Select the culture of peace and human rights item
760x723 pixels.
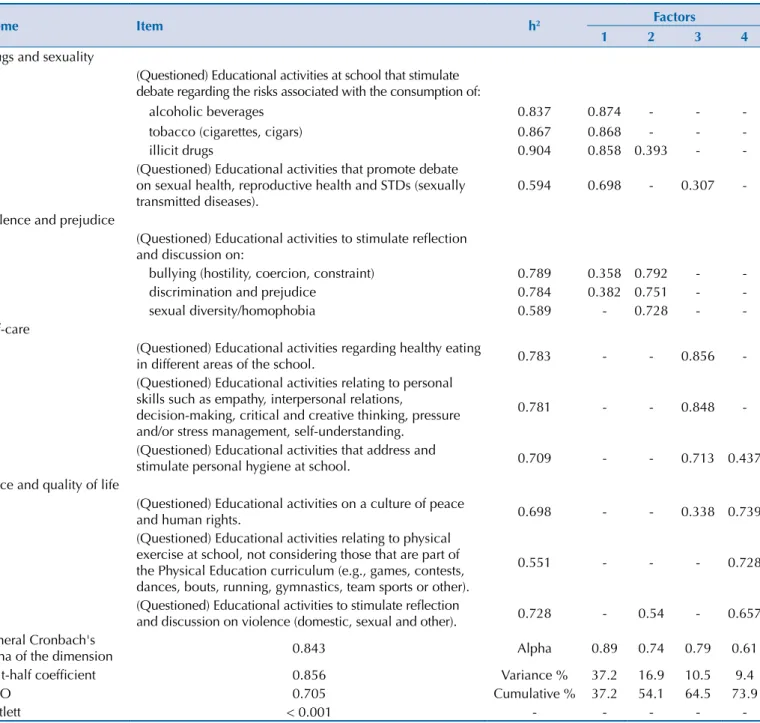300,512
